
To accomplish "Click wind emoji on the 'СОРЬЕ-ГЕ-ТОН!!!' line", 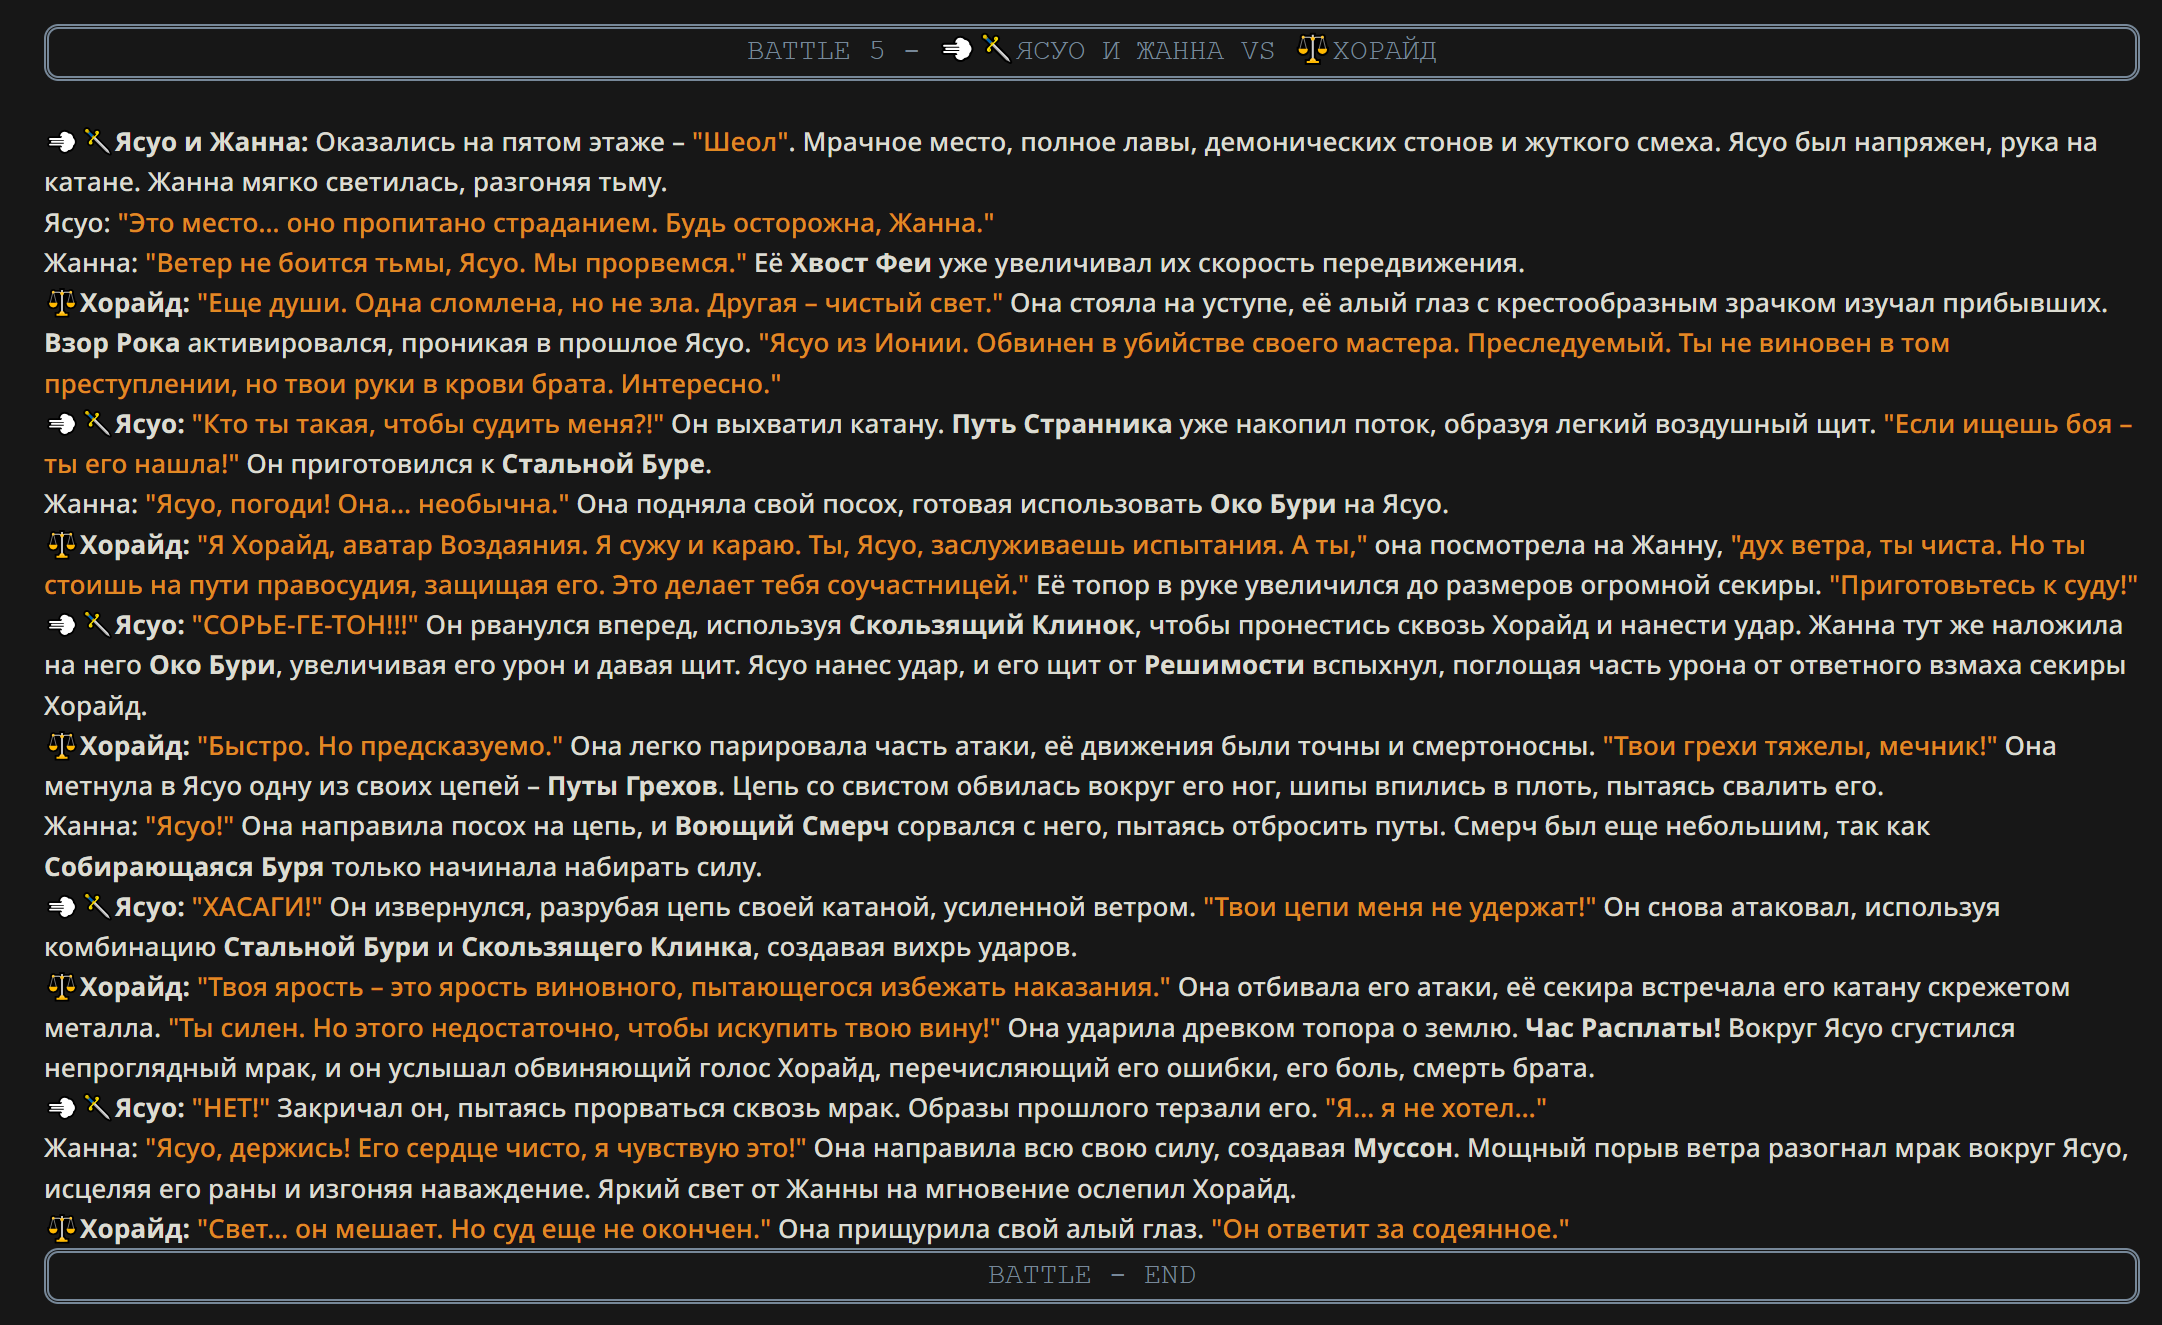I will pyautogui.click(x=61, y=625).
